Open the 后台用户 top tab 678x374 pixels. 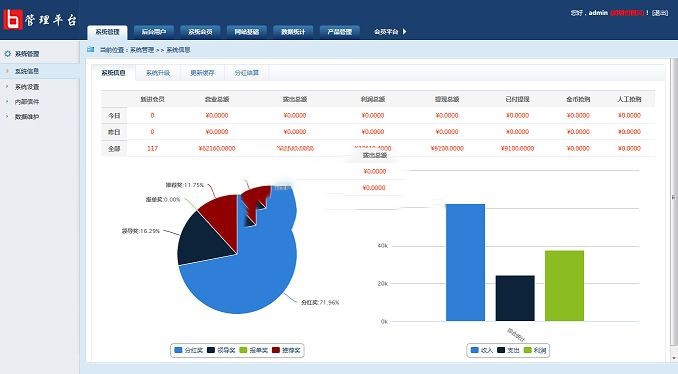[x=154, y=32]
